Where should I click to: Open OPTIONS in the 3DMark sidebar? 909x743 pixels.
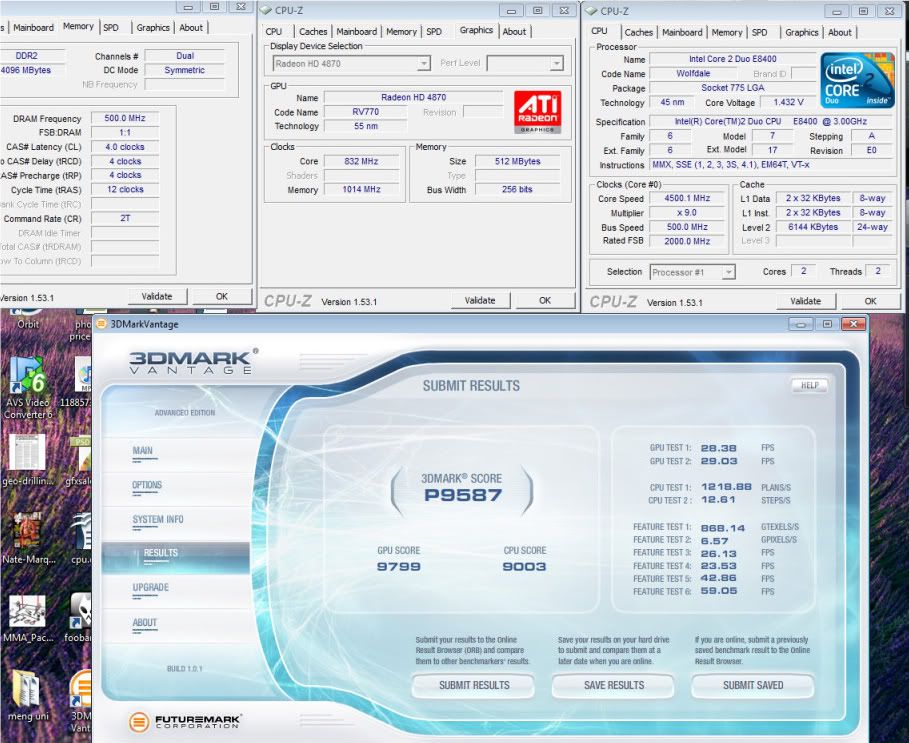tap(147, 485)
